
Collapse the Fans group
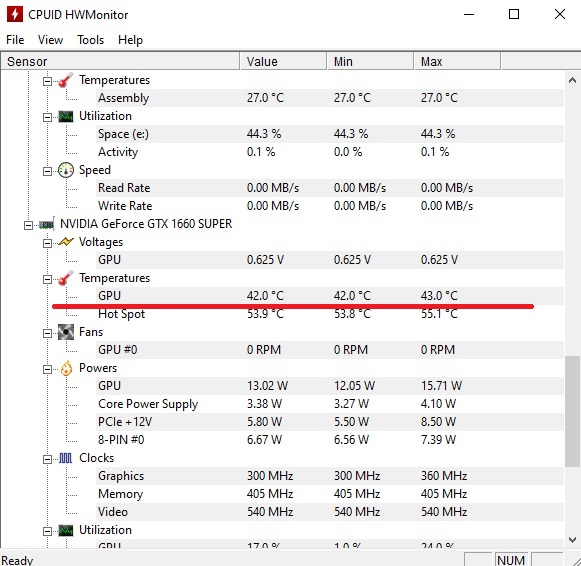(47, 333)
